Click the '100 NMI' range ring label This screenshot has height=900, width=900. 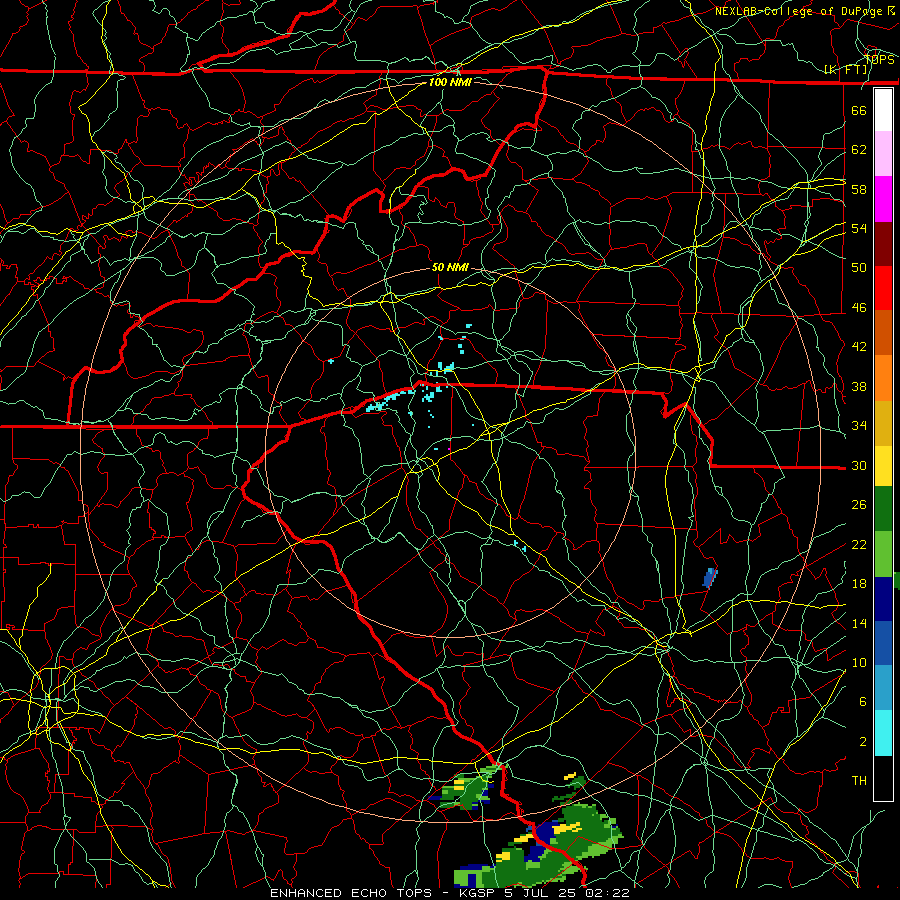click(450, 82)
